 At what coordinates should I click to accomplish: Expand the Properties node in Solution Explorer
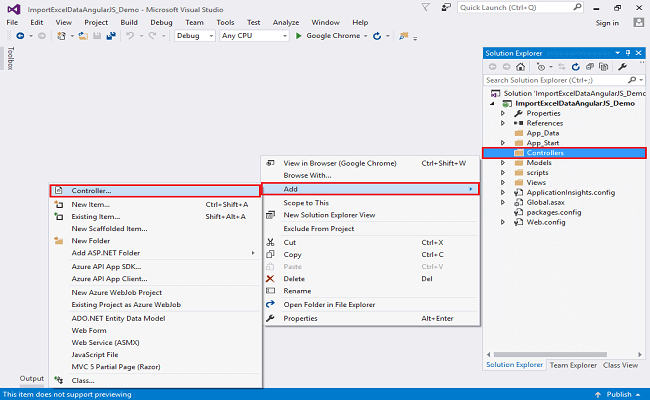(x=503, y=113)
